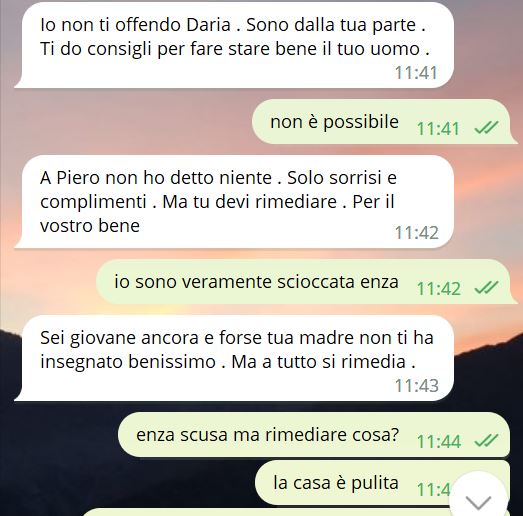
Task: Click double-check icon beside 'io sono veramente scioccata enza'
Action: pyautogui.click(x=486, y=288)
